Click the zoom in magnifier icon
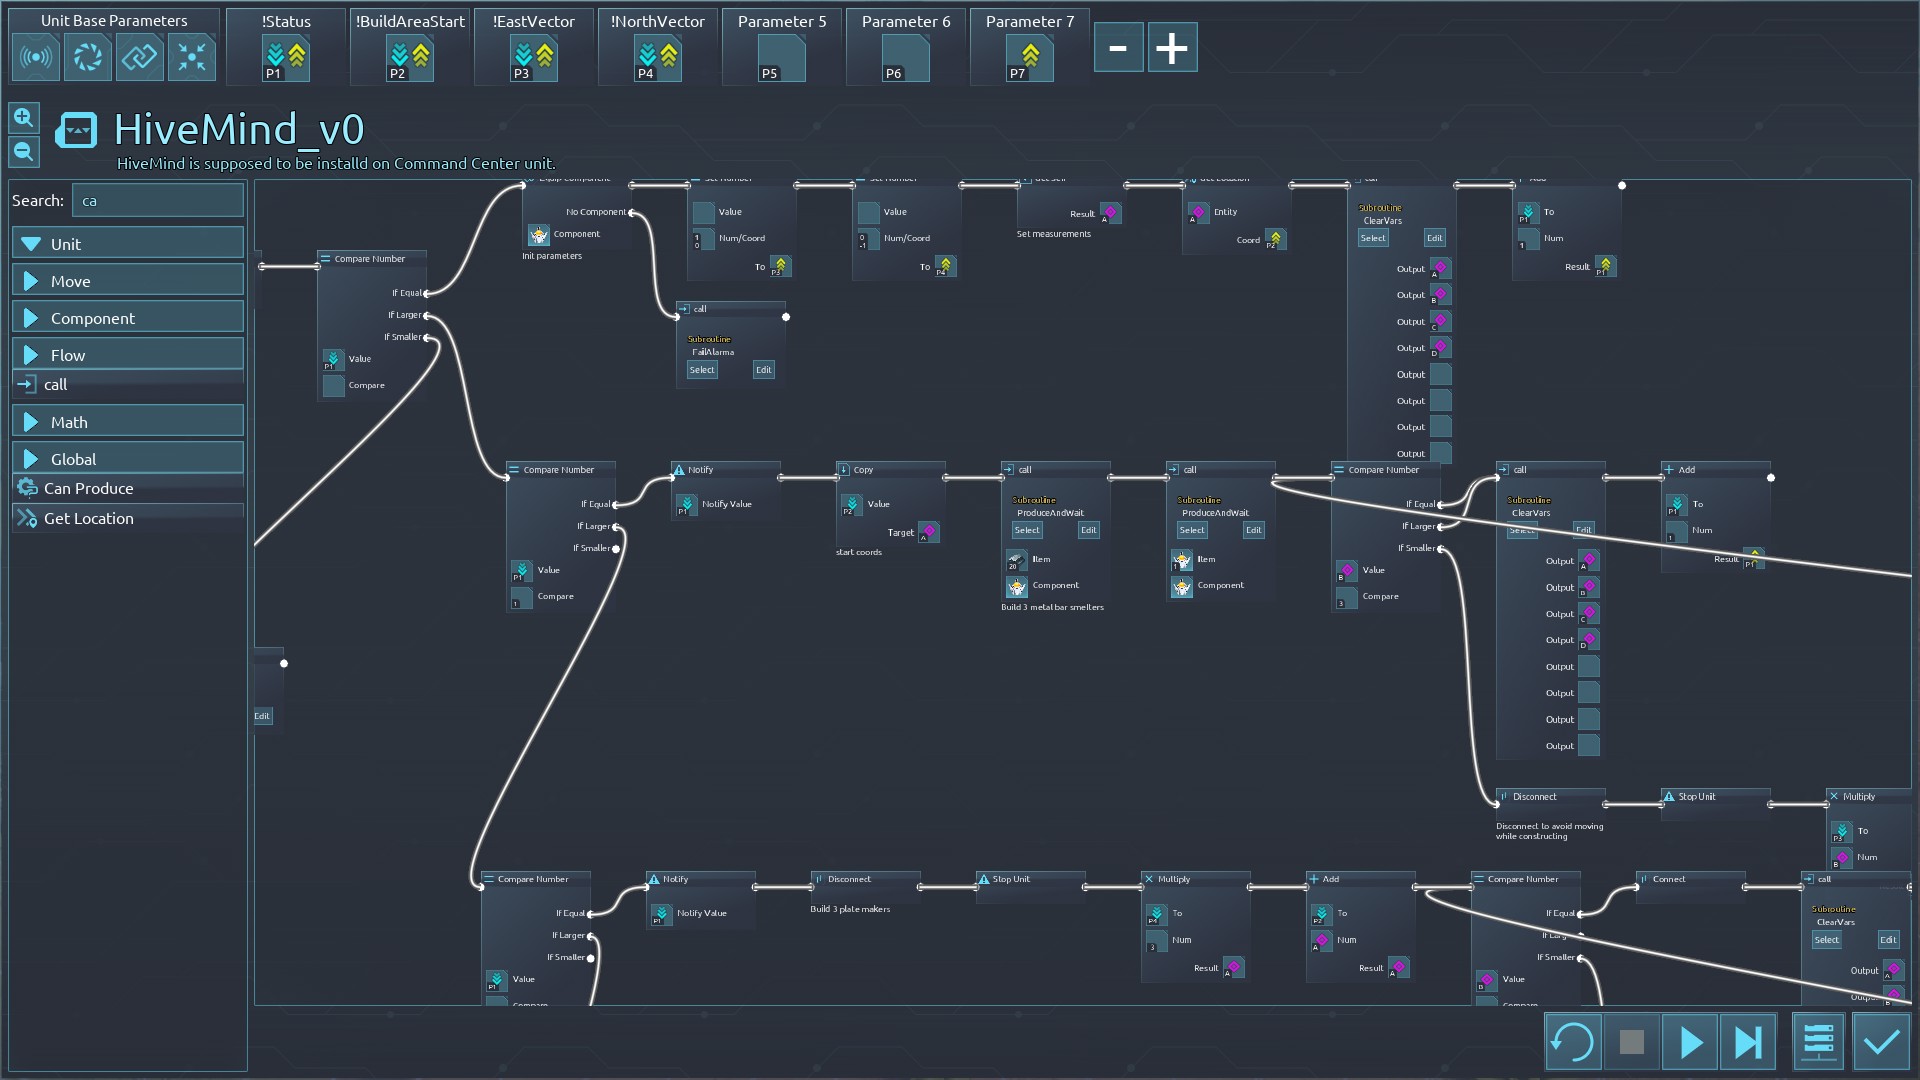Screen dimensions: 1920x1080 (23, 118)
